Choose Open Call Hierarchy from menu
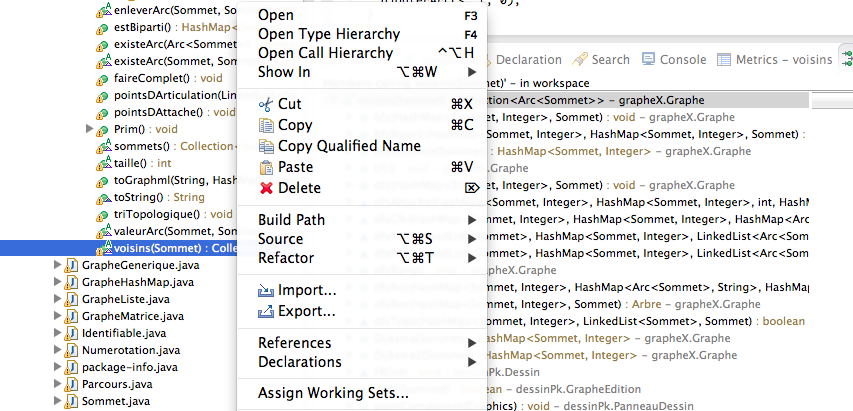 pyautogui.click(x=325, y=53)
